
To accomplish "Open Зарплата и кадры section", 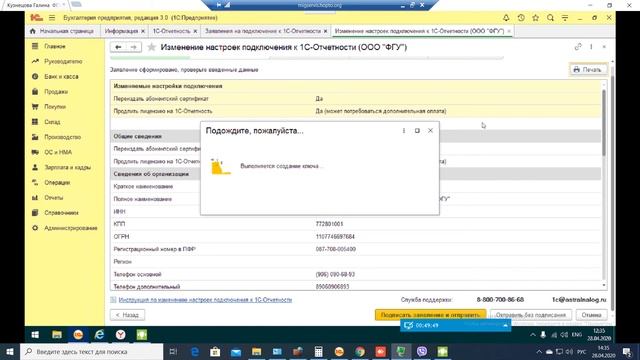I will pos(67,167).
